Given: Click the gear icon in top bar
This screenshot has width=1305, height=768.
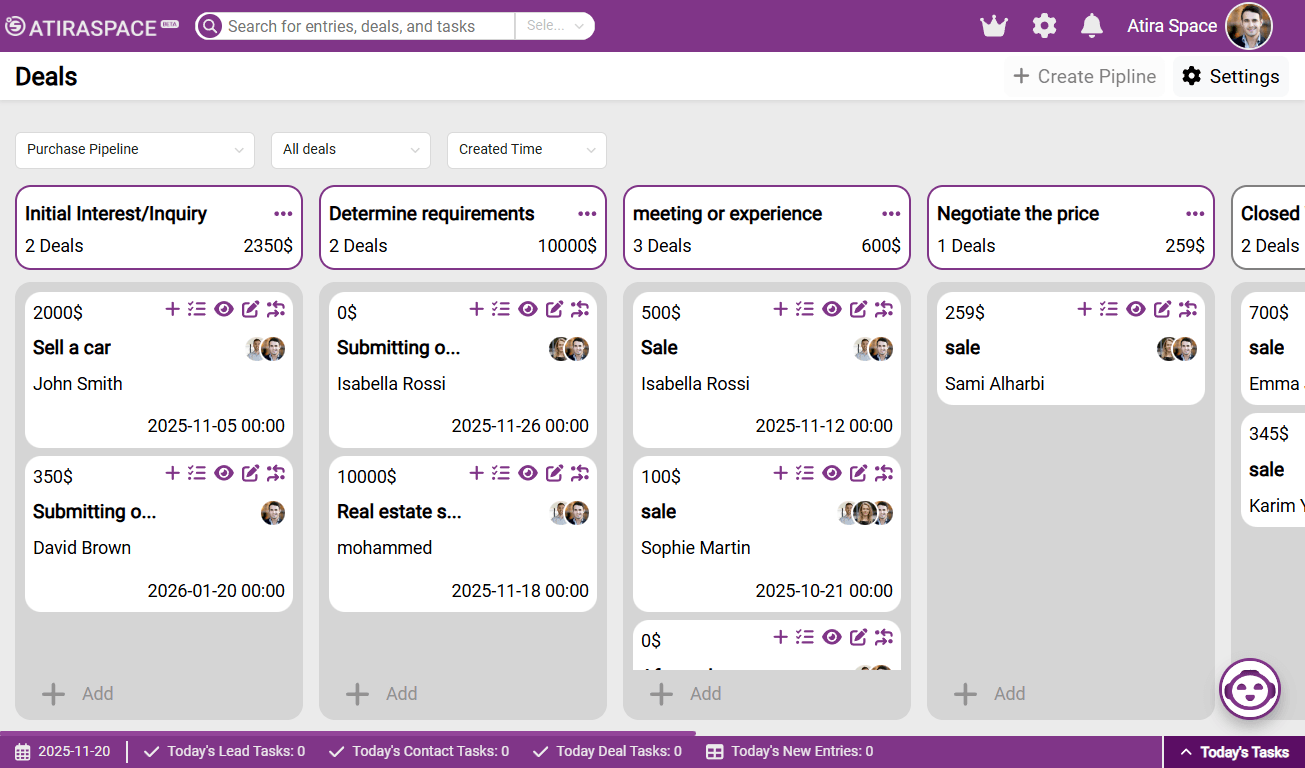Looking at the screenshot, I should click(x=1044, y=26).
